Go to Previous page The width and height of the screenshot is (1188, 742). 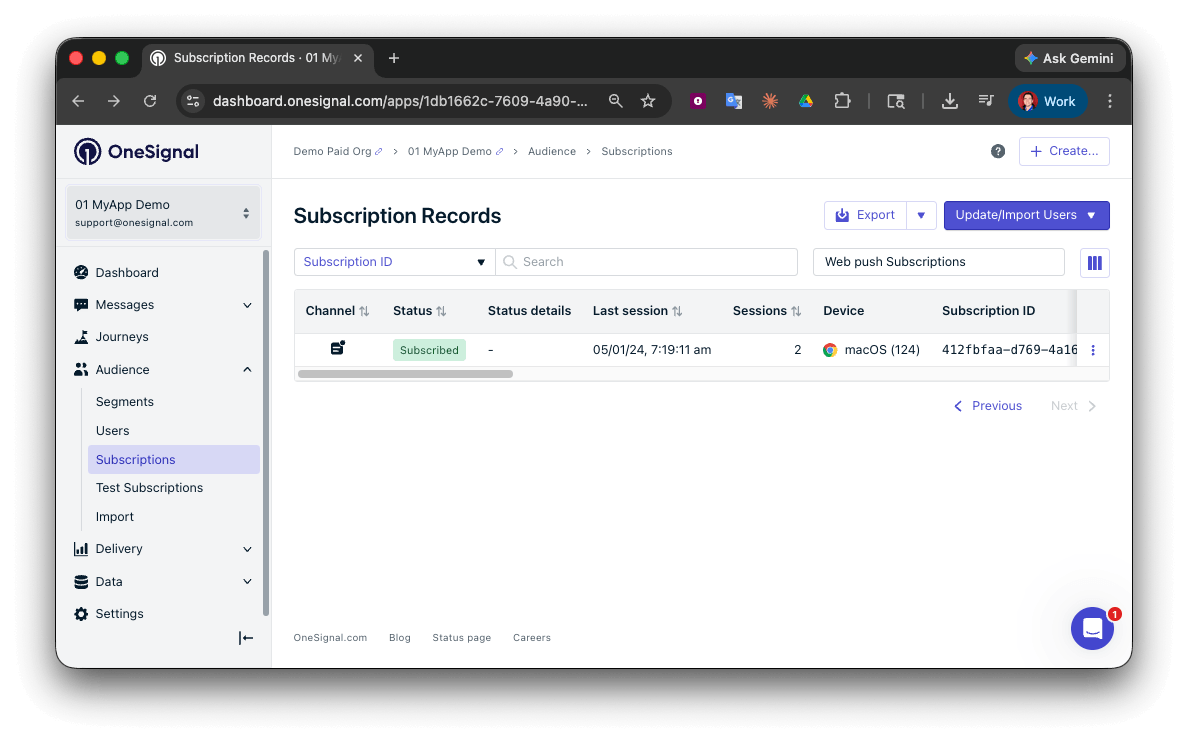coord(987,406)
